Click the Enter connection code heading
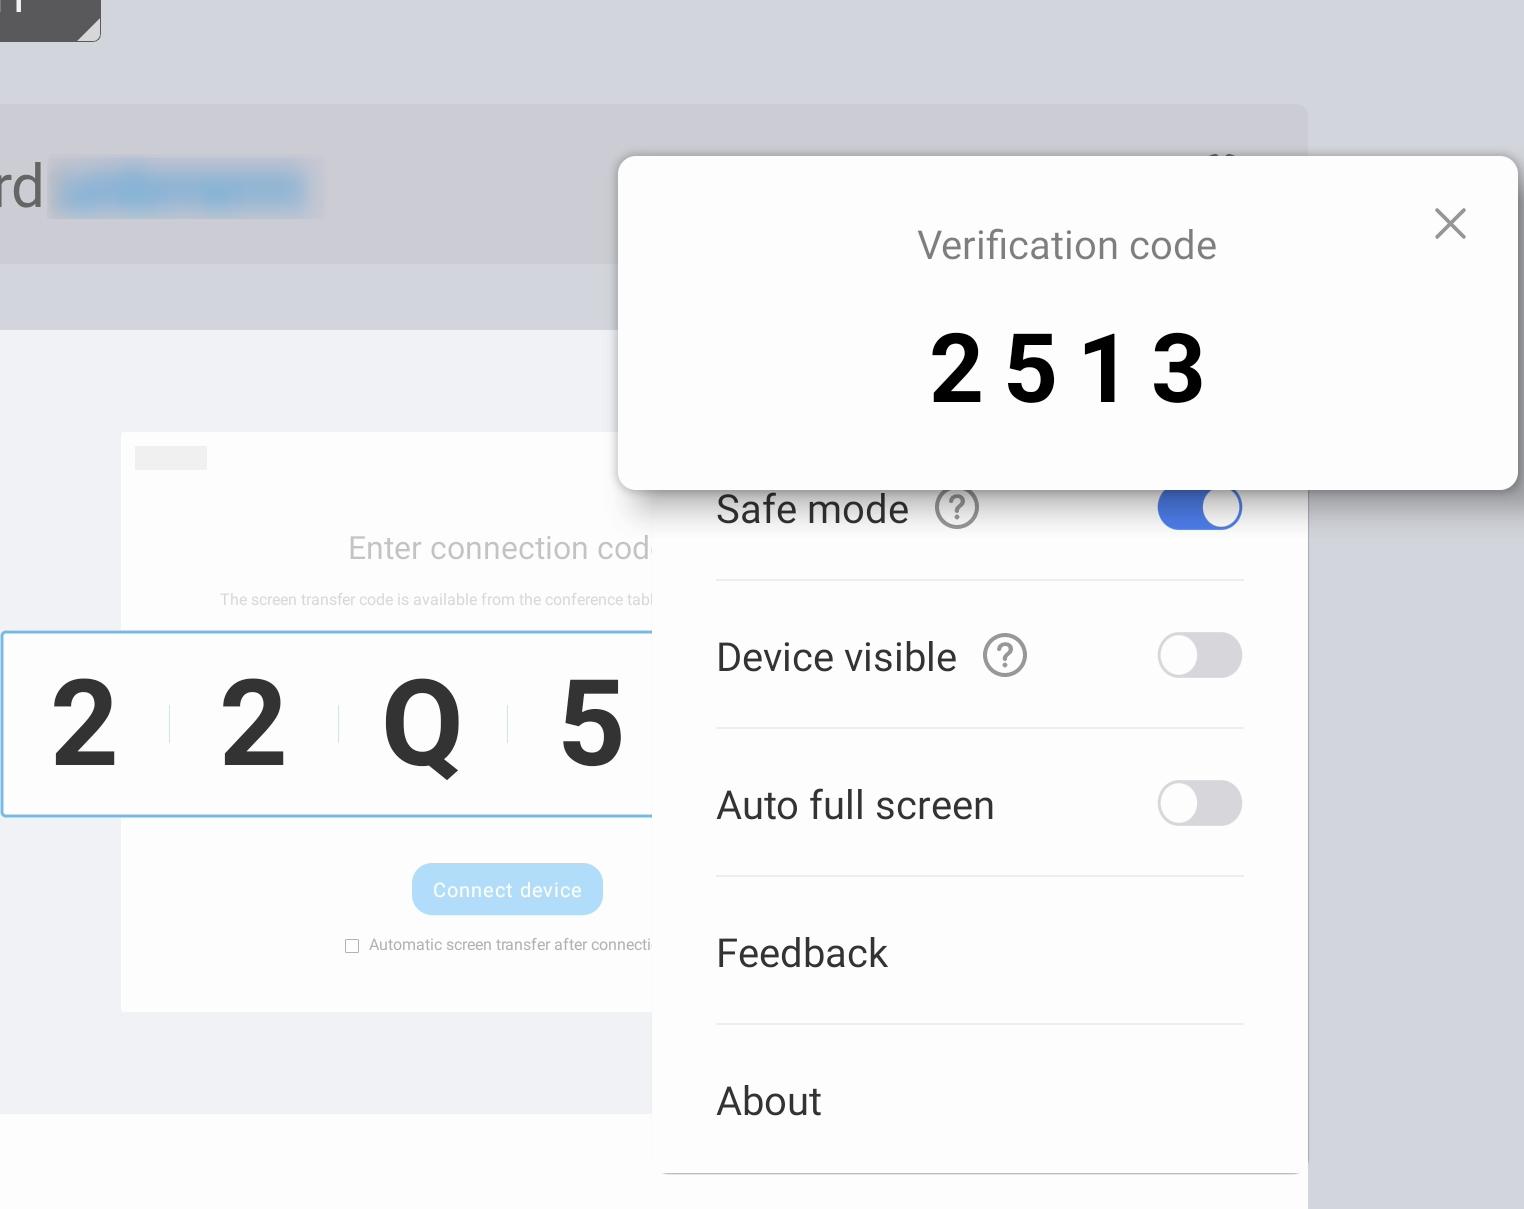Image resolution: width=1524 pixels, height=1209 pixels. pyautogui.click(x=500, y=548)
